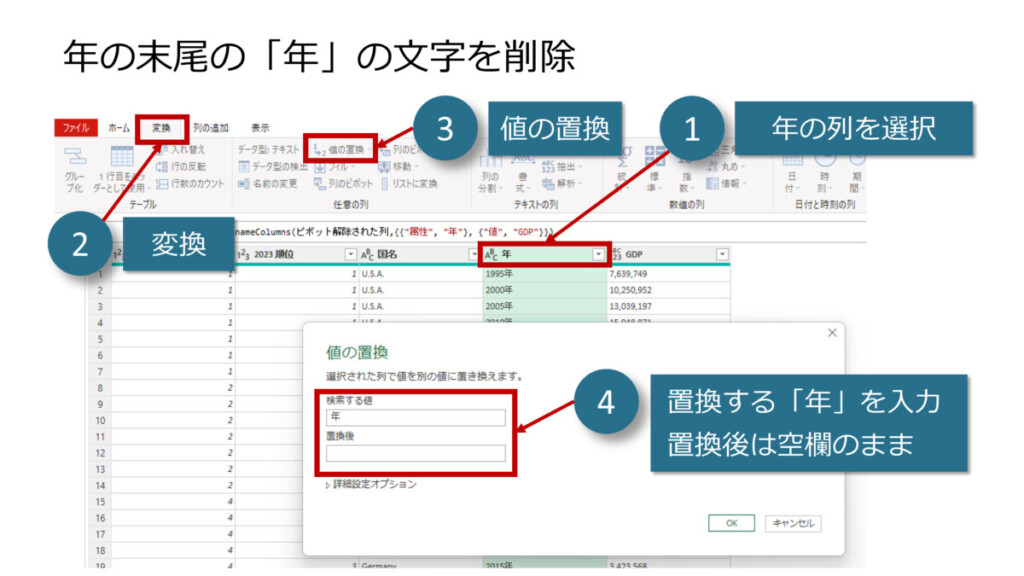The height and width of the screenshot is (576, 1024).
Task: Confirm the dialog with OK
Action: coord(731,524)
